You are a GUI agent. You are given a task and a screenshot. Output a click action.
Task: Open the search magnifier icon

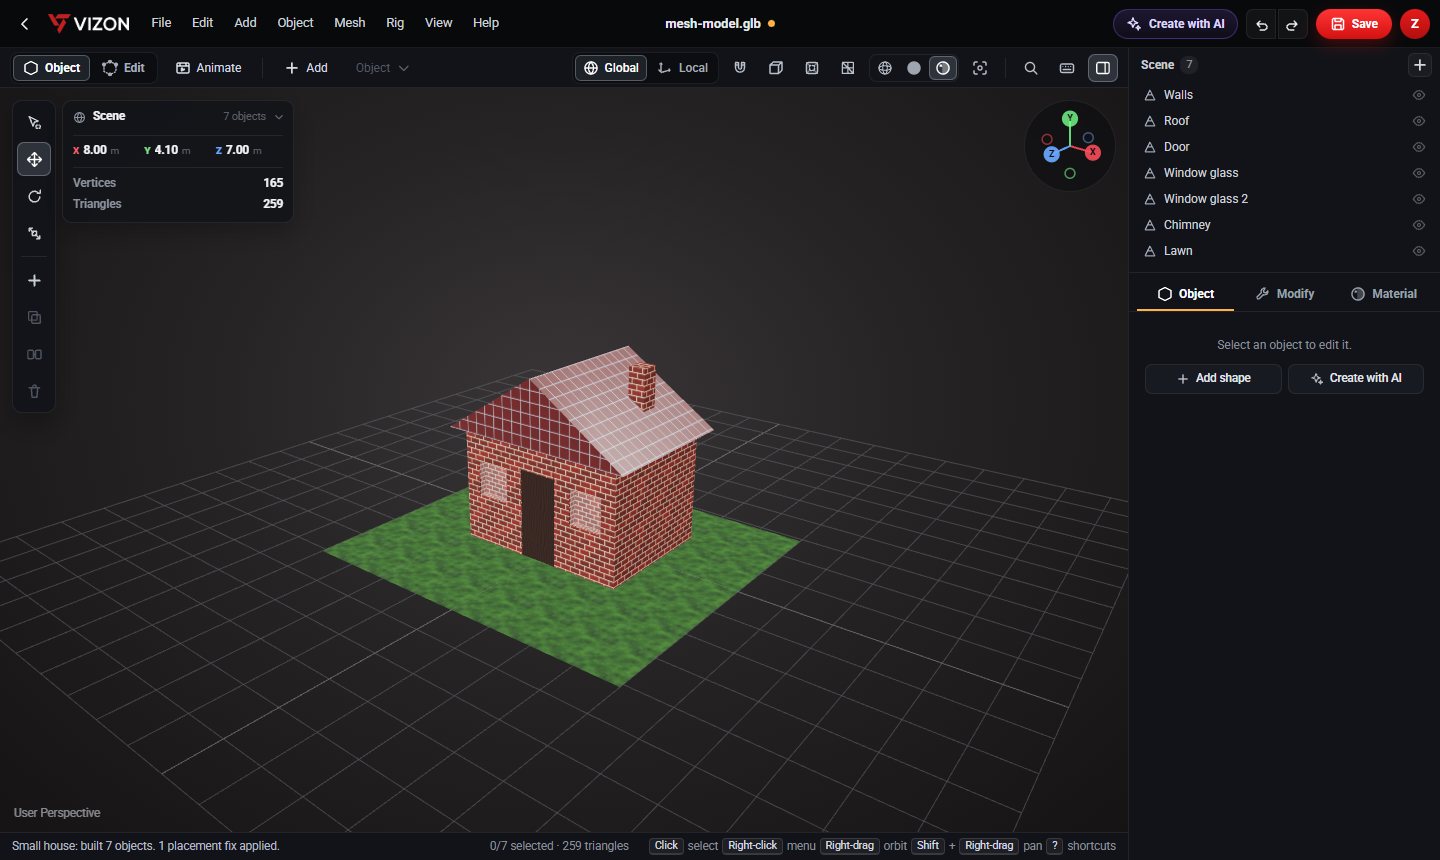[1031, 68]
